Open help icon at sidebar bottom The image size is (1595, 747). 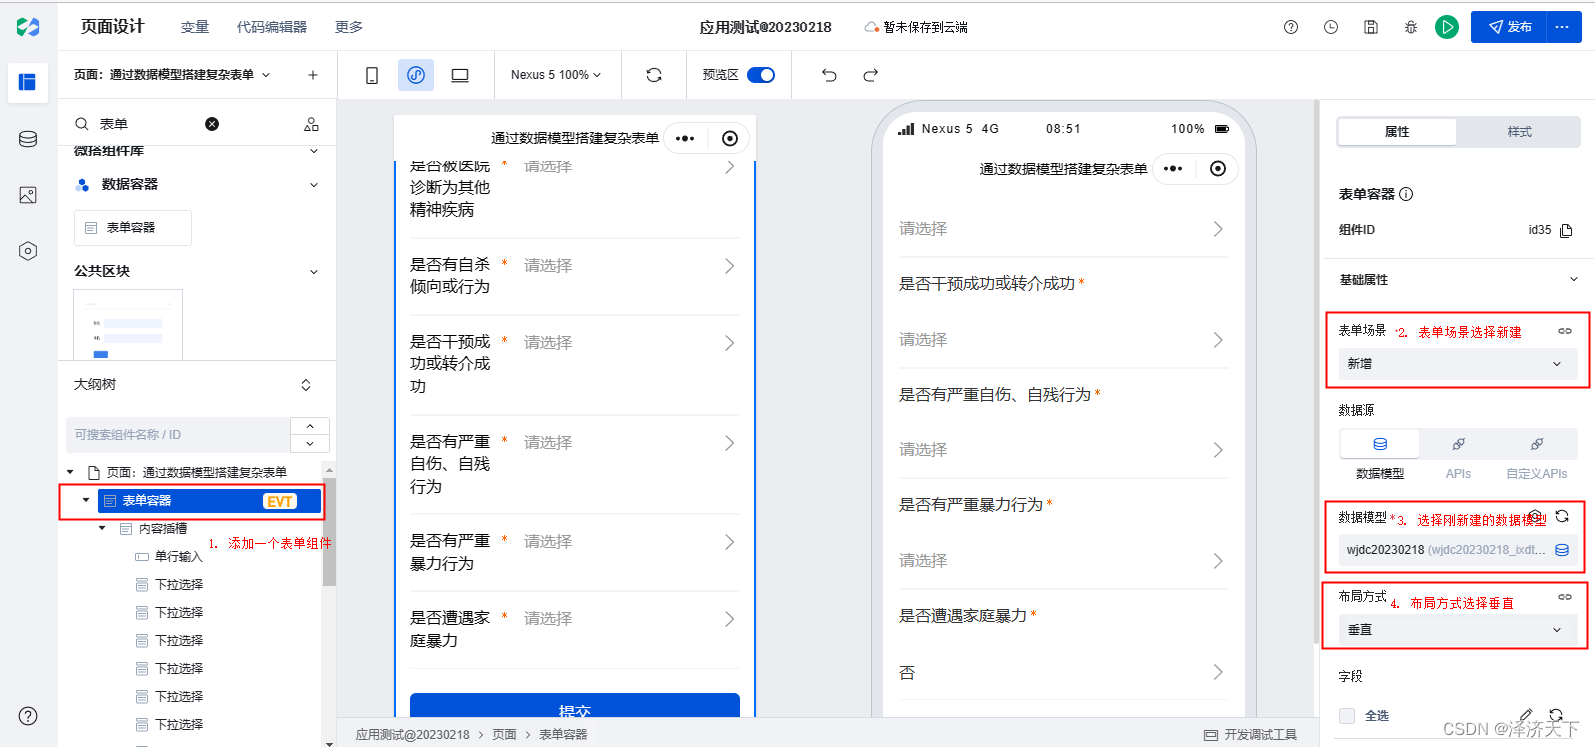[28, 716]
